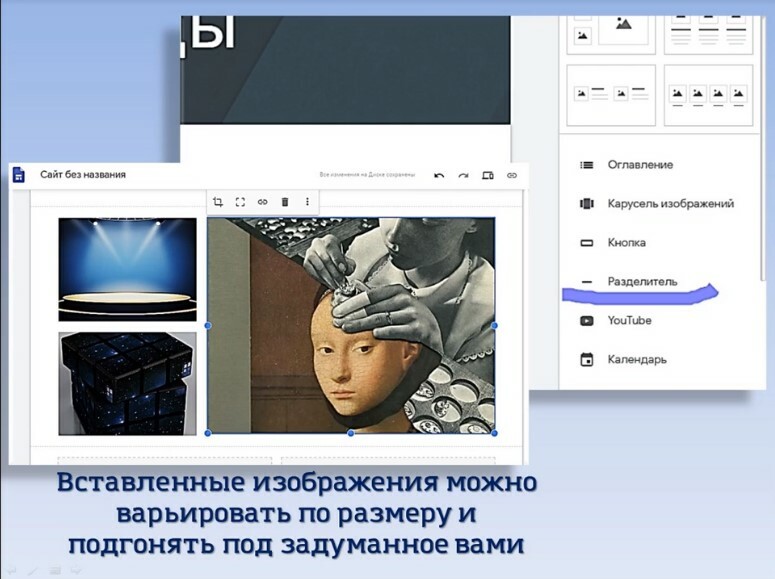Insert the Кнопка element
The image size is (775, 579).
click(626, 243)
